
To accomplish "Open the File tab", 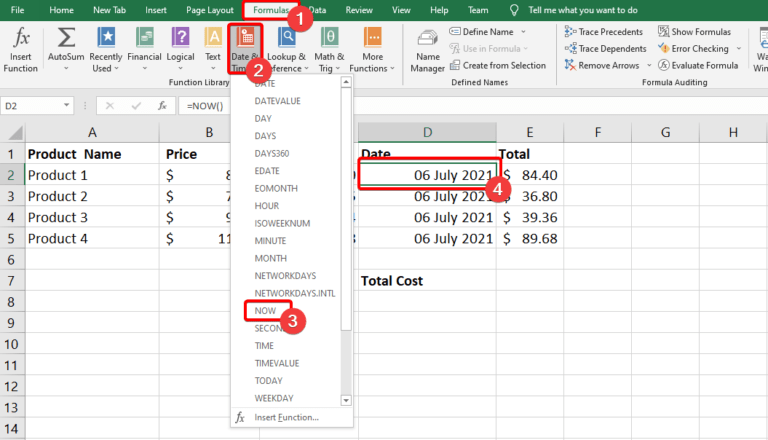I will pyautogui.click(x=17, y=10).
